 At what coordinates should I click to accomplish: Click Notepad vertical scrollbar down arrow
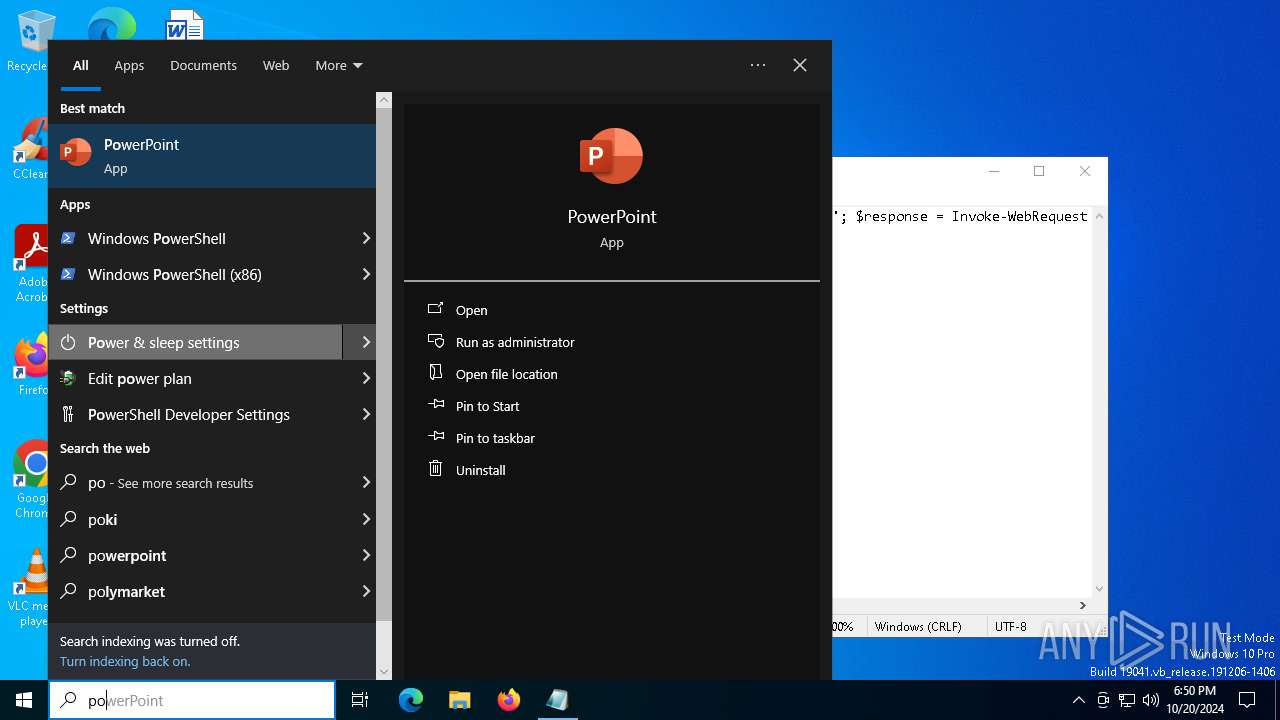tap(1100, 589)
